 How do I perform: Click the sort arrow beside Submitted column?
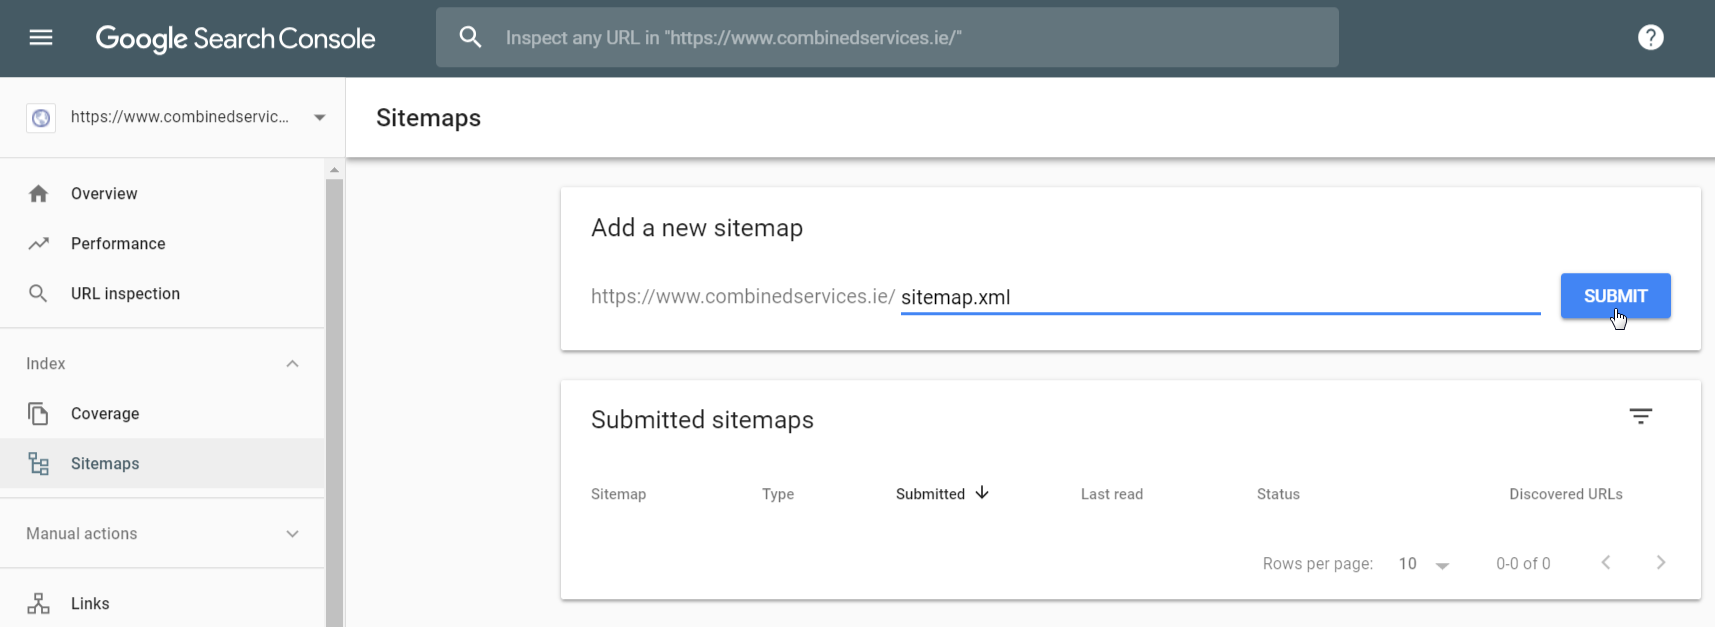pyautogui.click(x=982, y=493)
